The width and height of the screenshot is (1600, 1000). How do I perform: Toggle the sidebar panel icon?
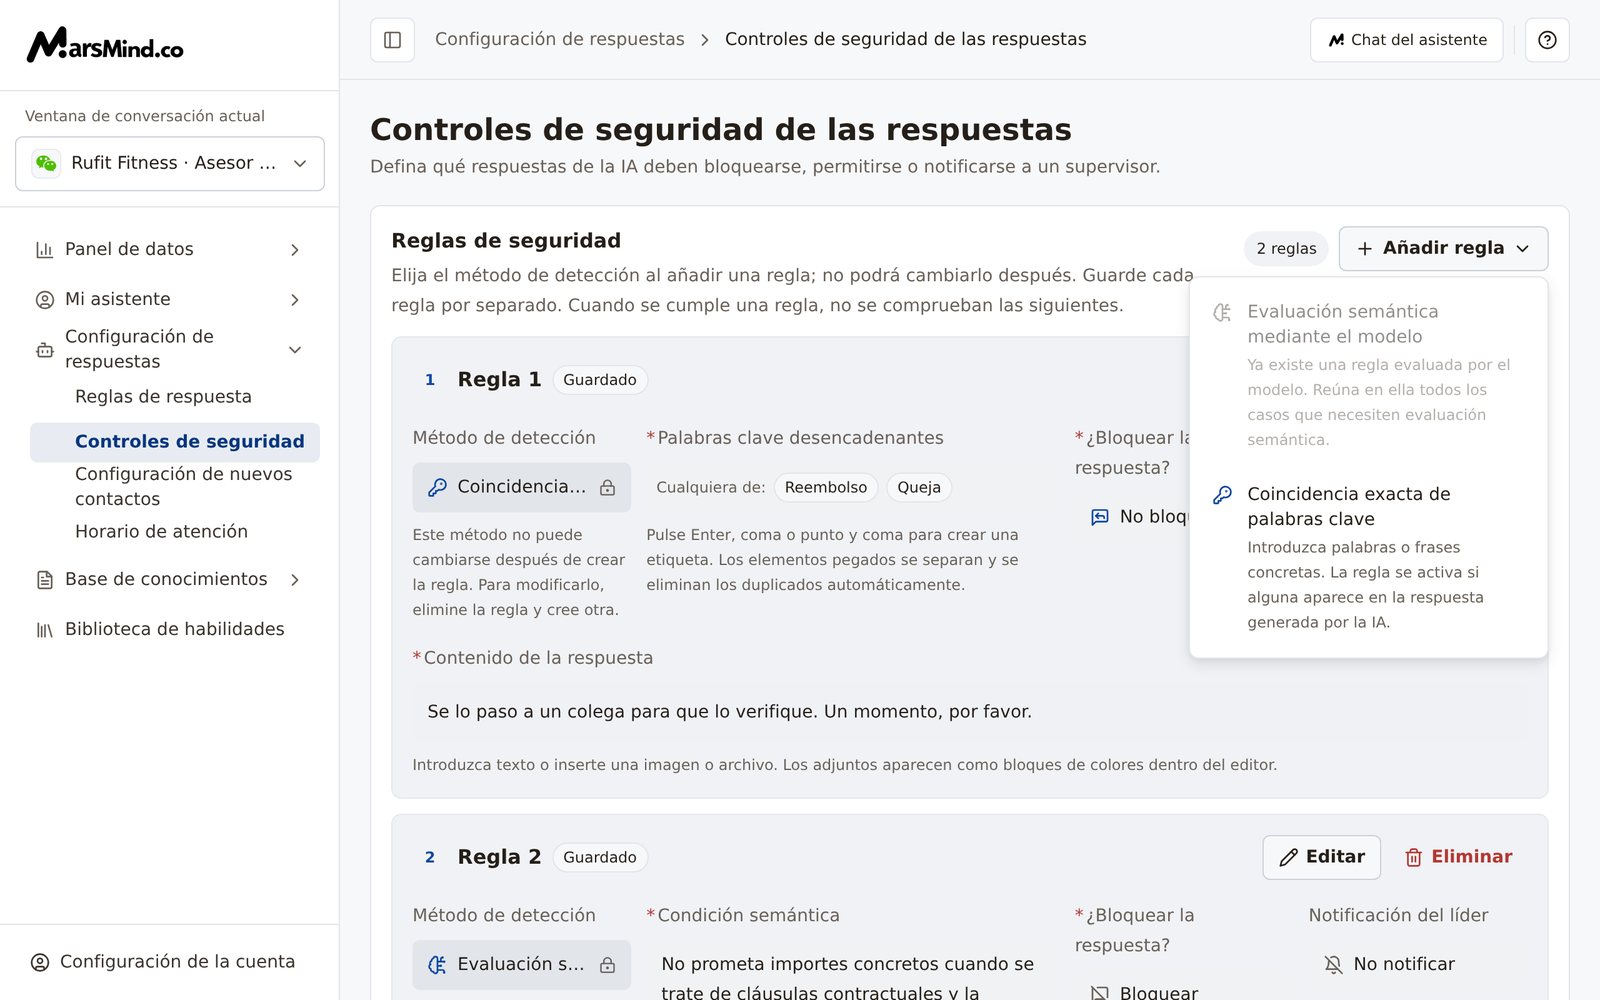[392, 40]
